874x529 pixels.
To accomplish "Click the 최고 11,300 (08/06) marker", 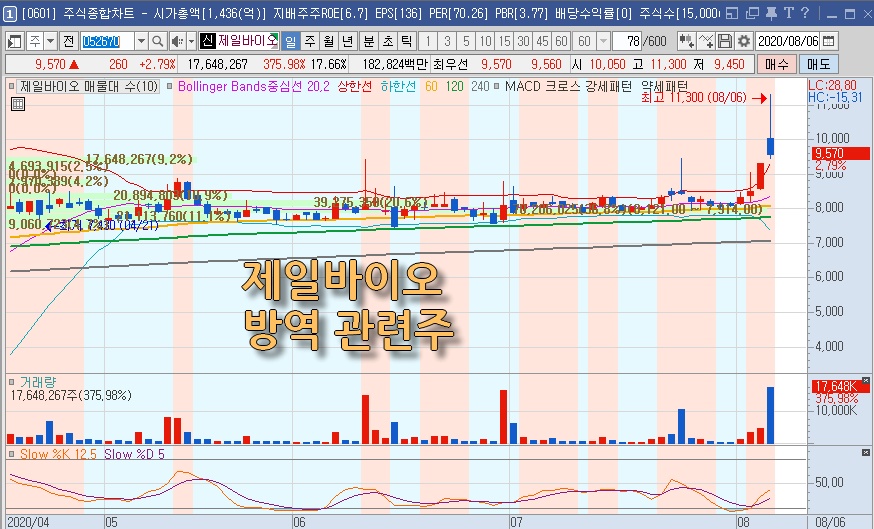I will pos(694,98).
